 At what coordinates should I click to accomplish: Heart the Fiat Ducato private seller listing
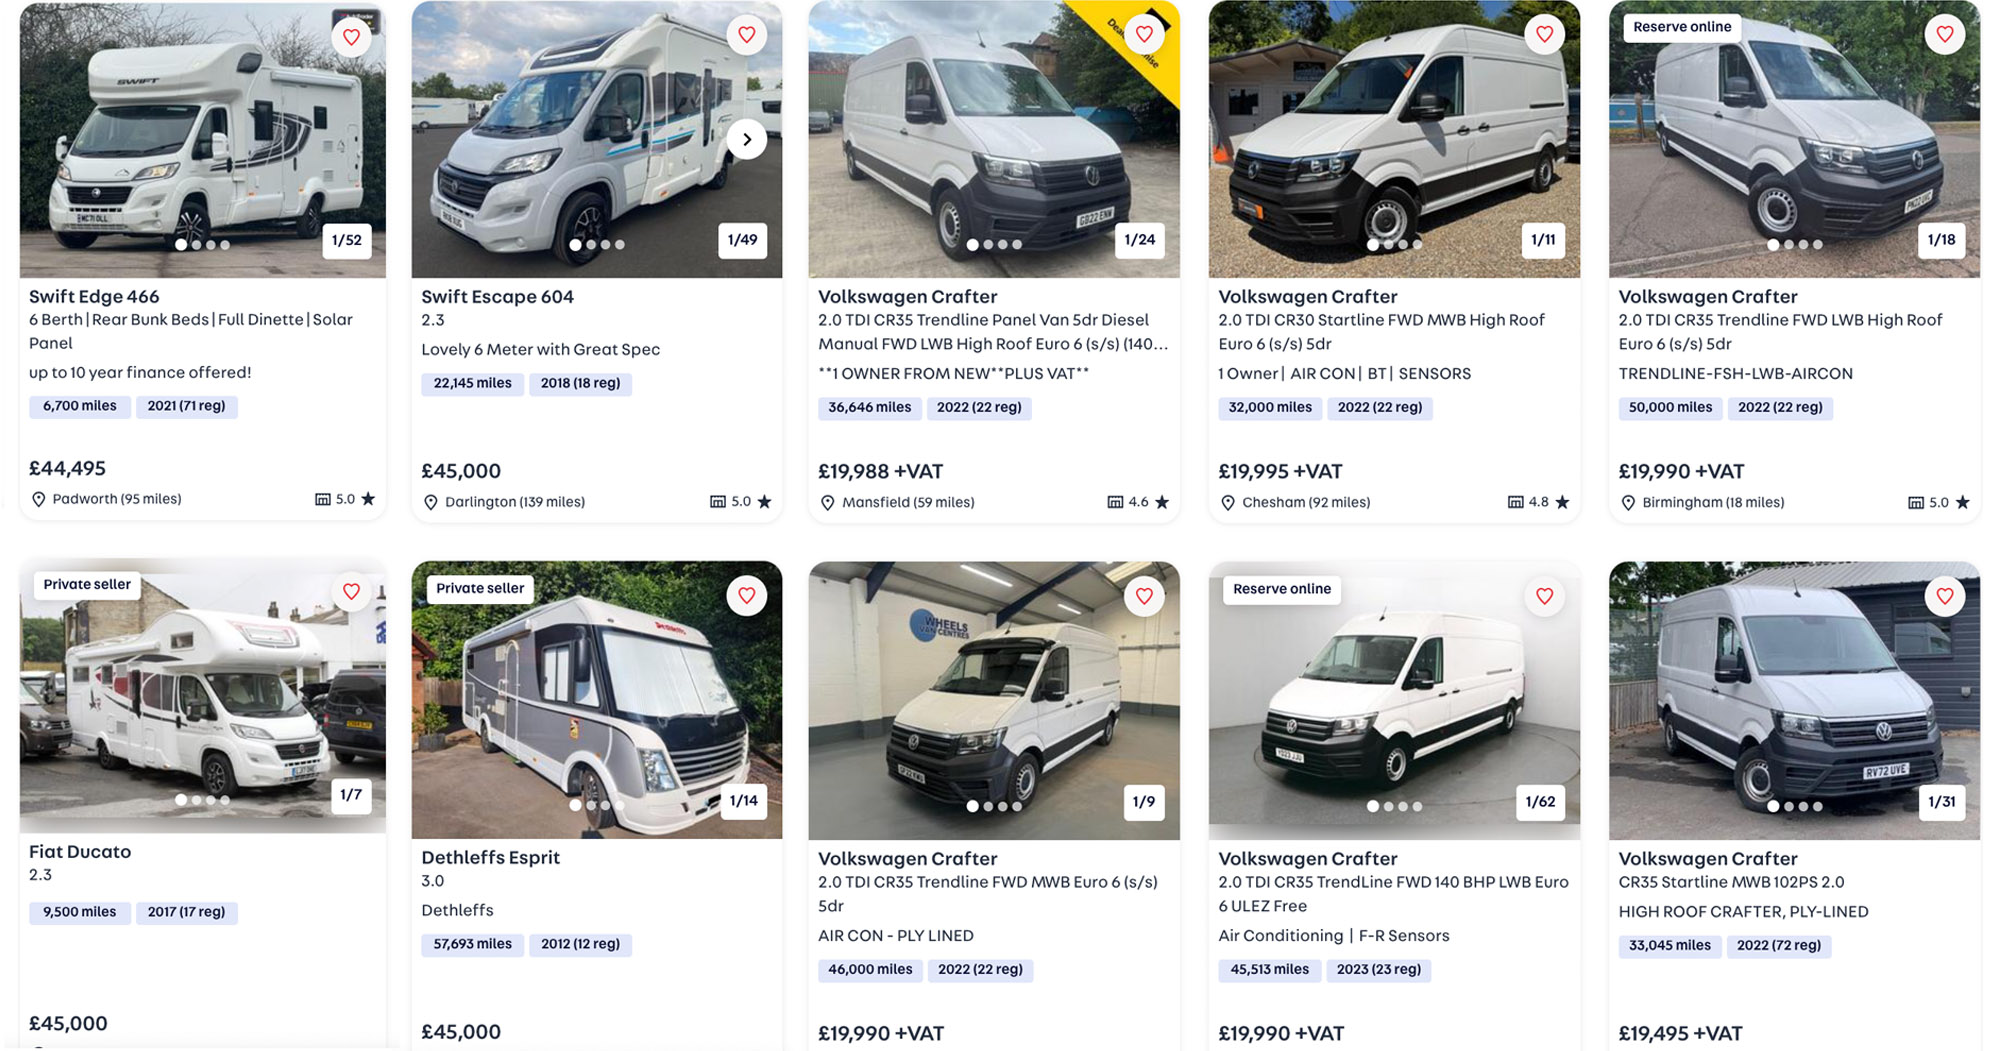[351, 592]
